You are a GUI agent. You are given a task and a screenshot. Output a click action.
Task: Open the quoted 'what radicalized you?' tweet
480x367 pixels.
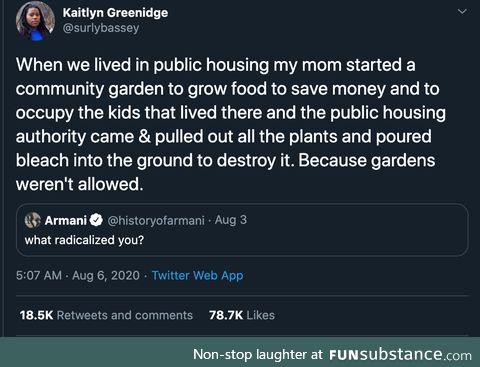pyautogui.click(x=242, y=230)
